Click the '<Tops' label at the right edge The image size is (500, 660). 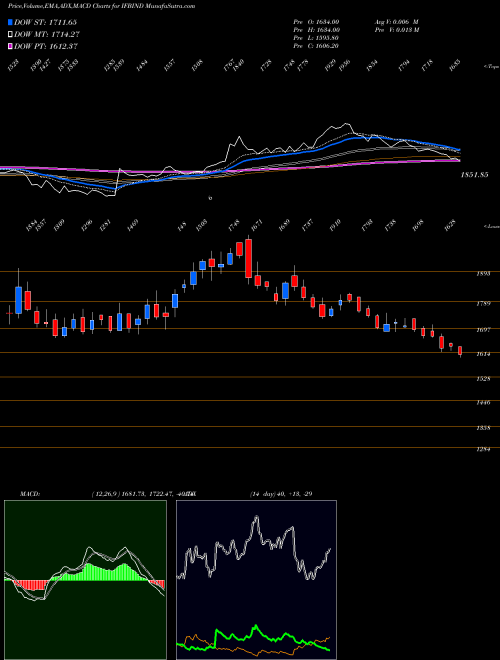492,67
